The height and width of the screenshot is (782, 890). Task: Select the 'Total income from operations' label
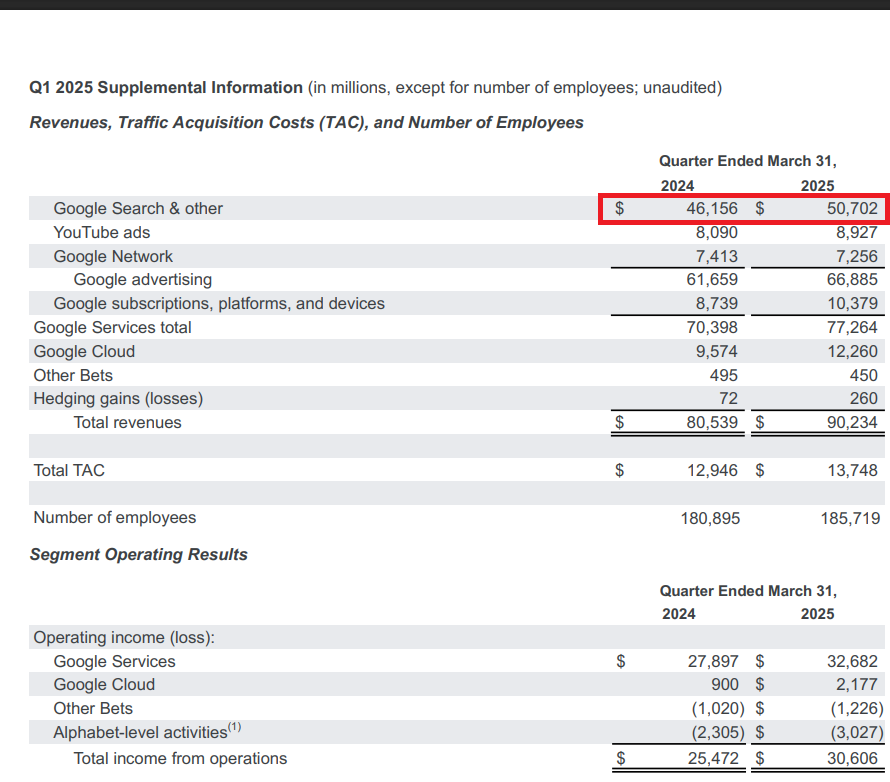180,758
